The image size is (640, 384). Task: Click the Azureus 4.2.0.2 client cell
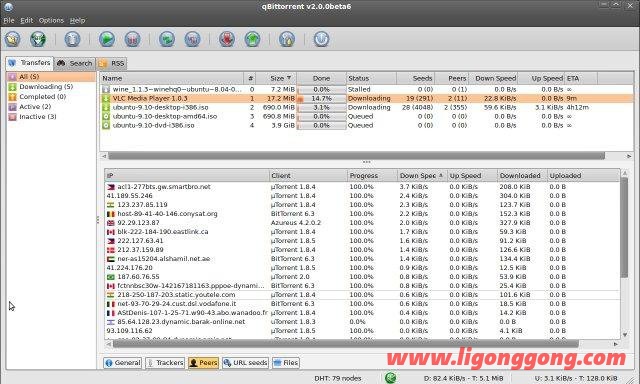pyautogui.click(x=296, y=223)
